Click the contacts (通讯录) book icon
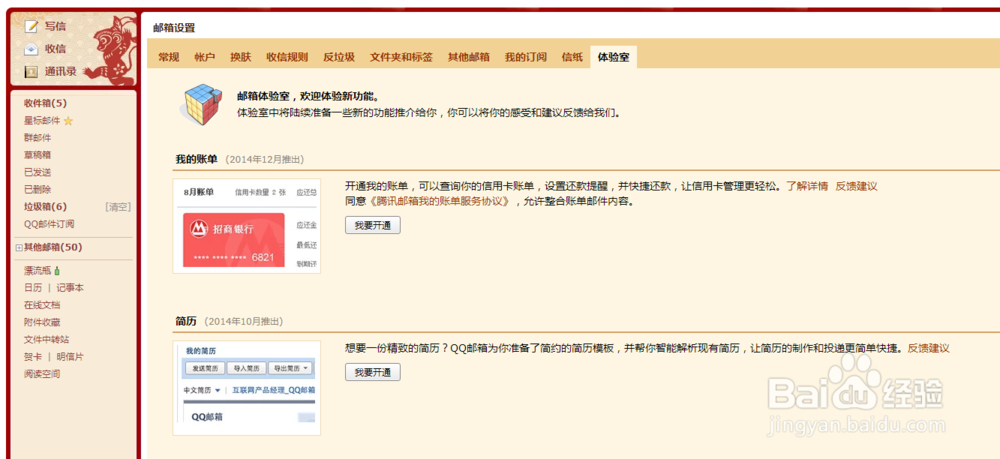 coord(31,72)
